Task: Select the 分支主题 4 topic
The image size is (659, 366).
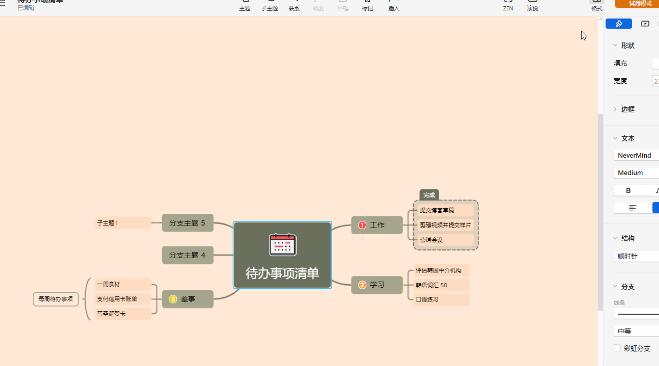Action: 187,255
